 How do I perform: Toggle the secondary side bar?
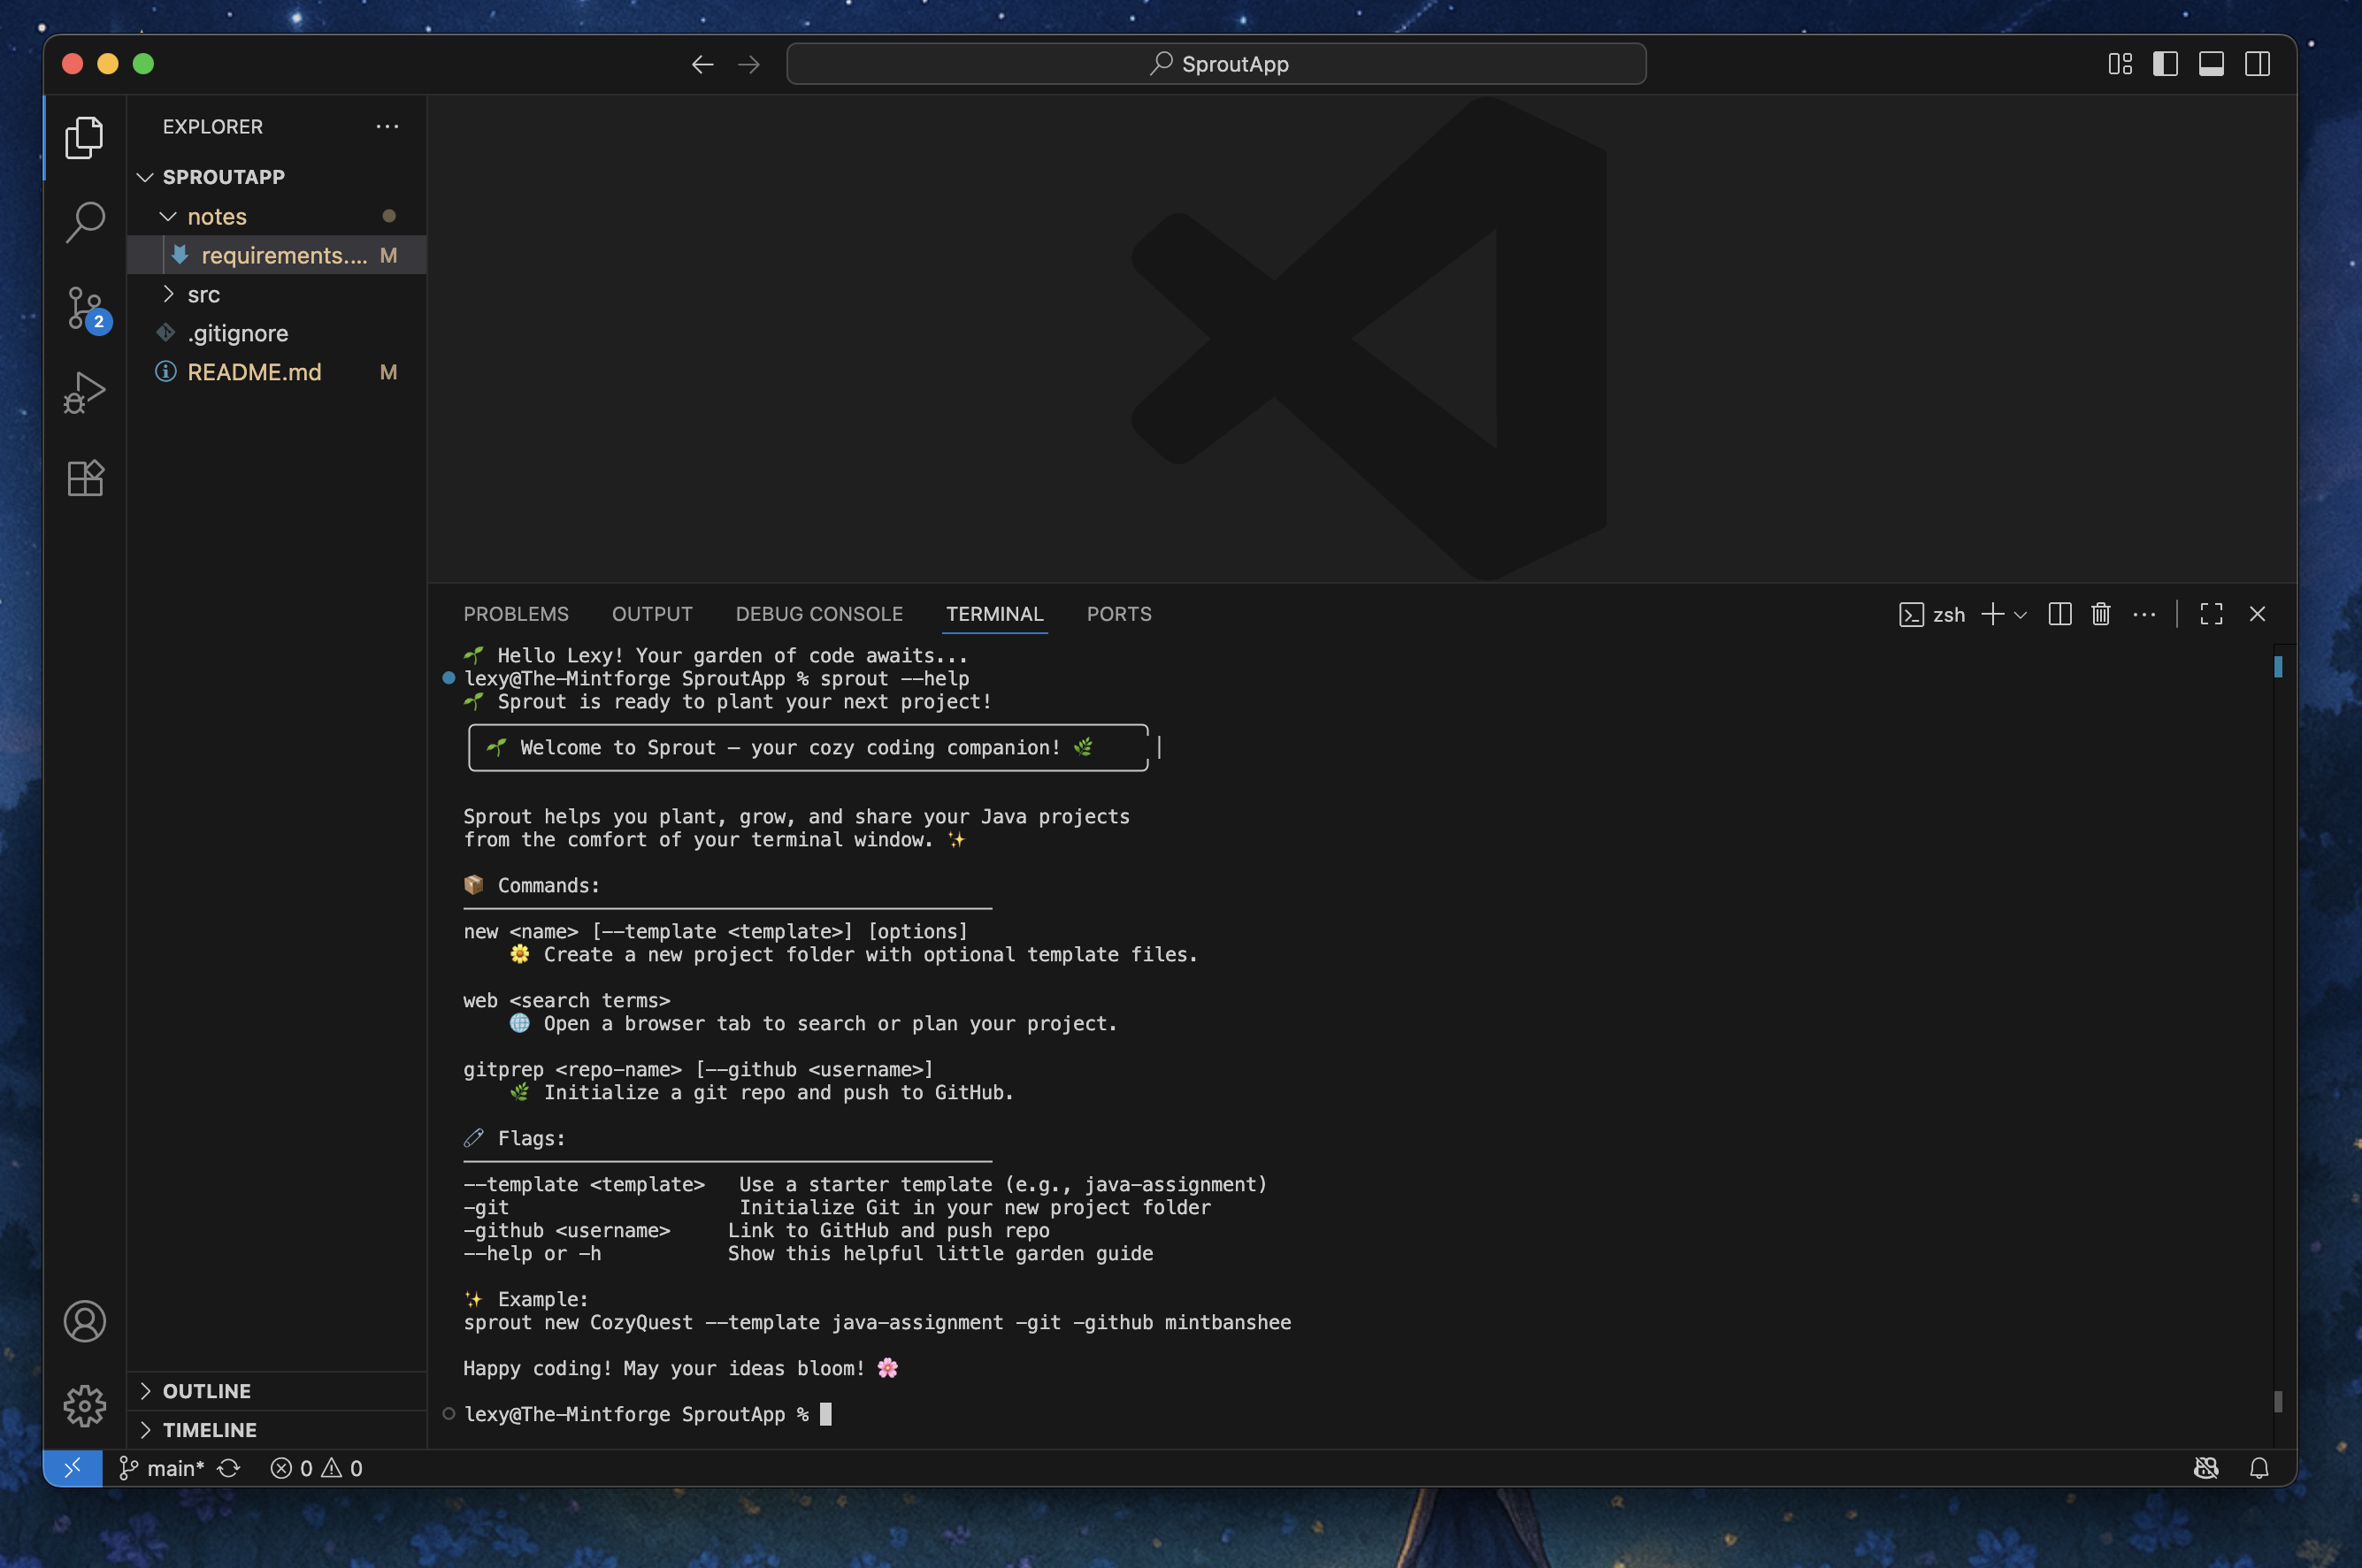(x=2258, y=63)
